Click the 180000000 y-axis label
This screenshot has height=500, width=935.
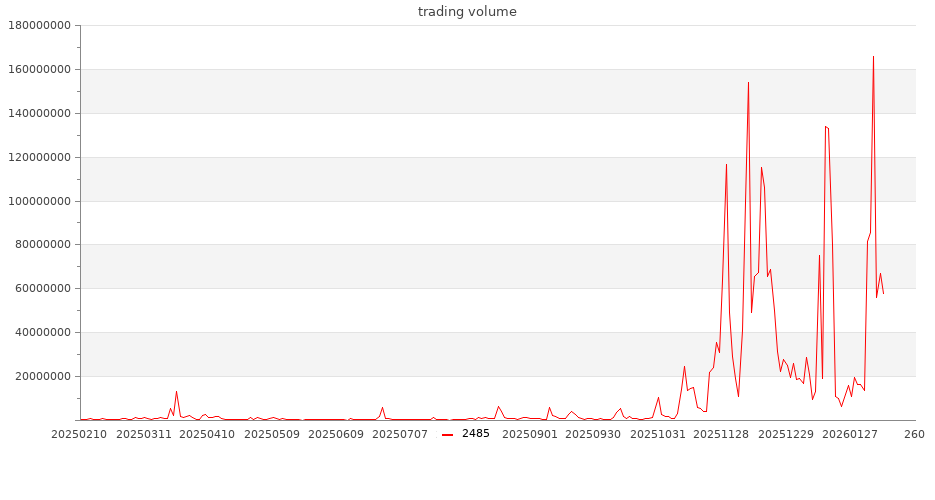pos(41,26)
